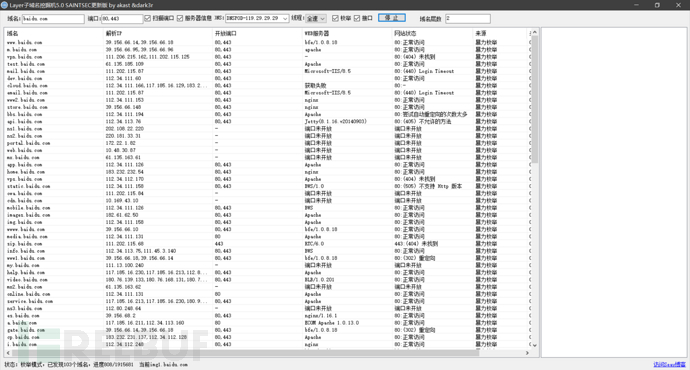Click the 停止 button
This screenshot has height=370, width=690.
(x=392, y=18)
